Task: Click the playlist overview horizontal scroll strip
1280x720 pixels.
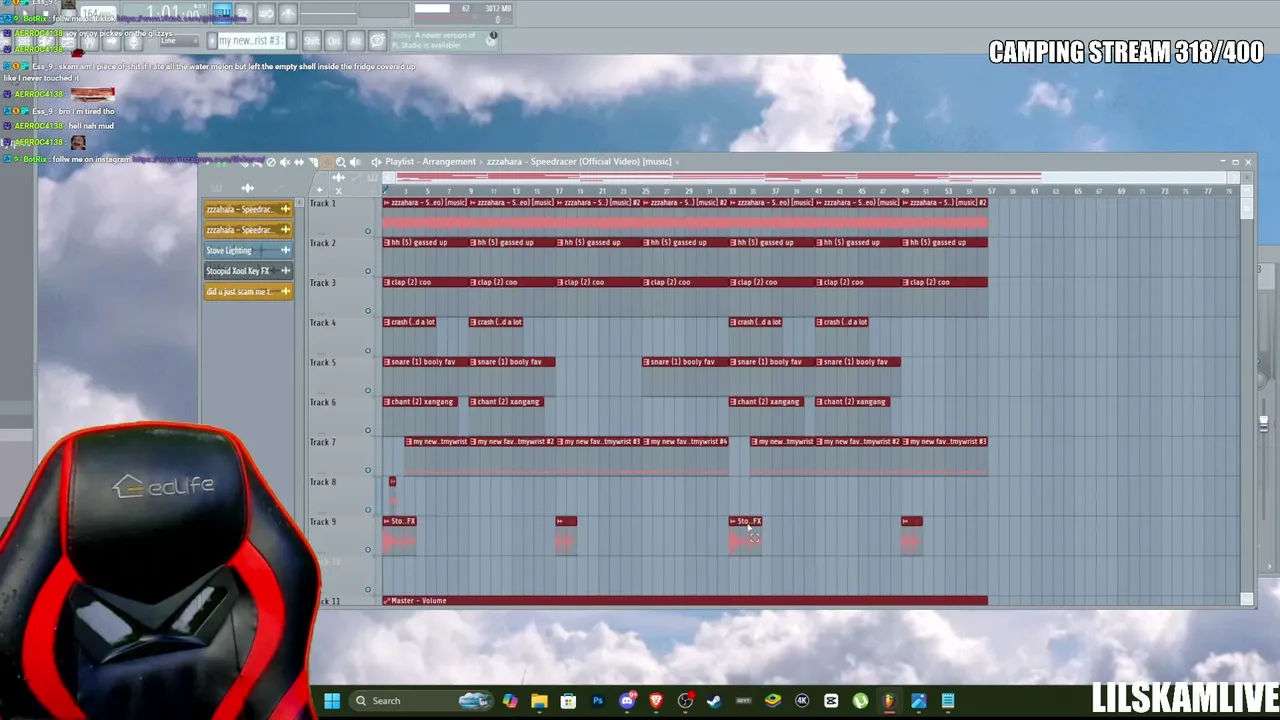Action: (811, 178)
